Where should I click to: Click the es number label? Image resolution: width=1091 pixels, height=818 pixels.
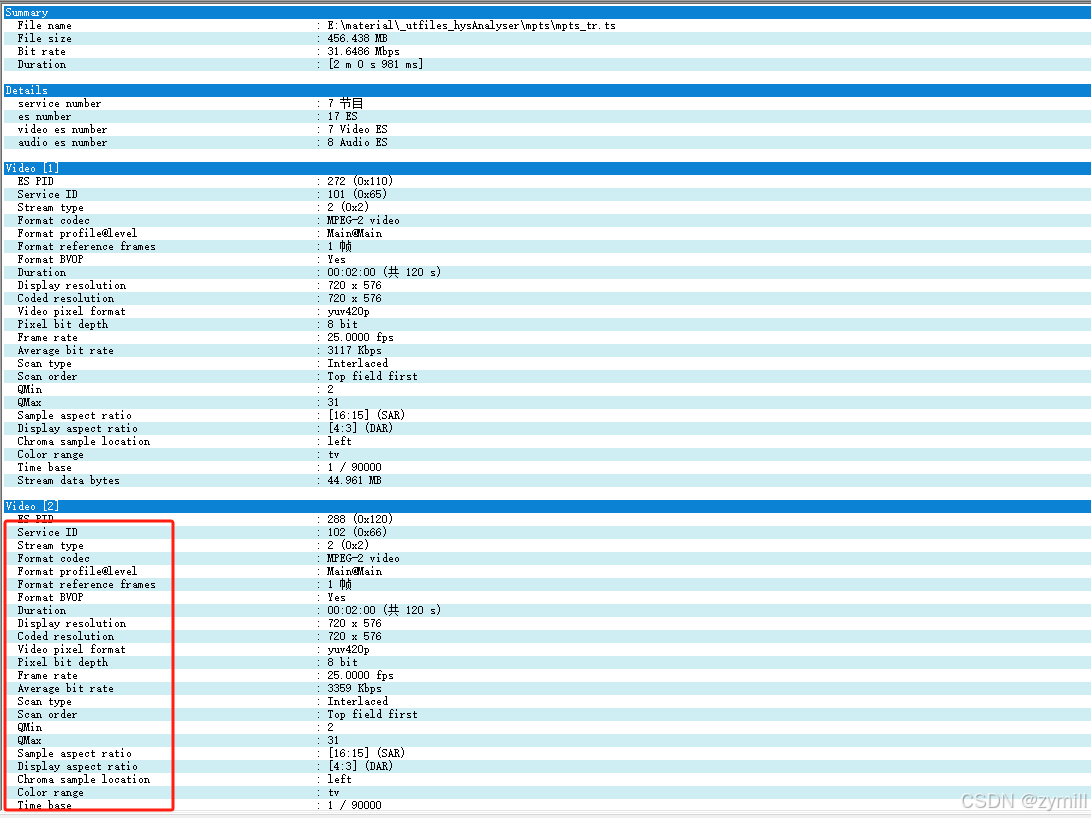45,117
